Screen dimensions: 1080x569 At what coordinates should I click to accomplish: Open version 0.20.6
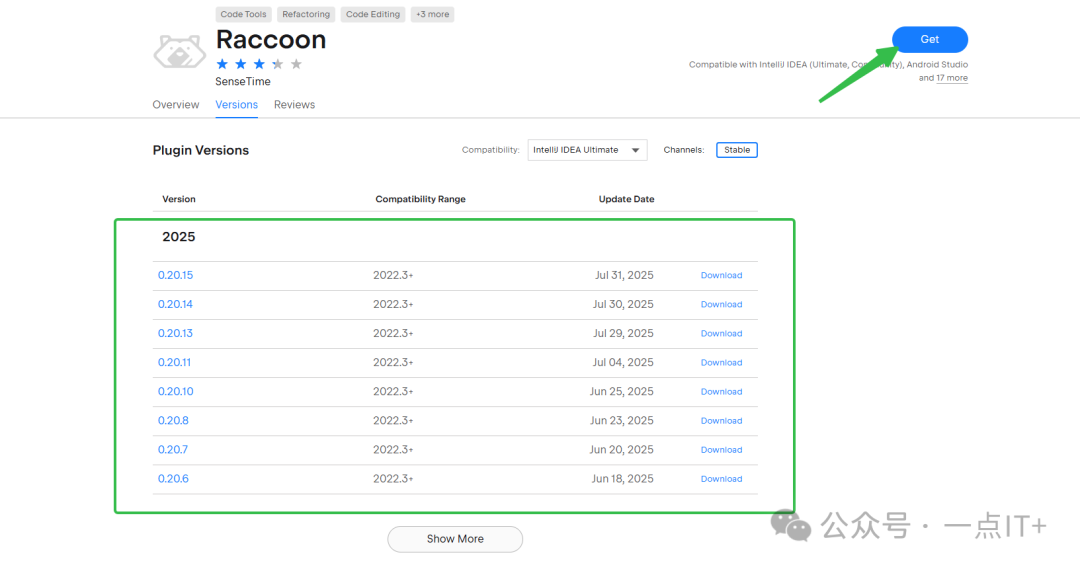pos(173,478)
